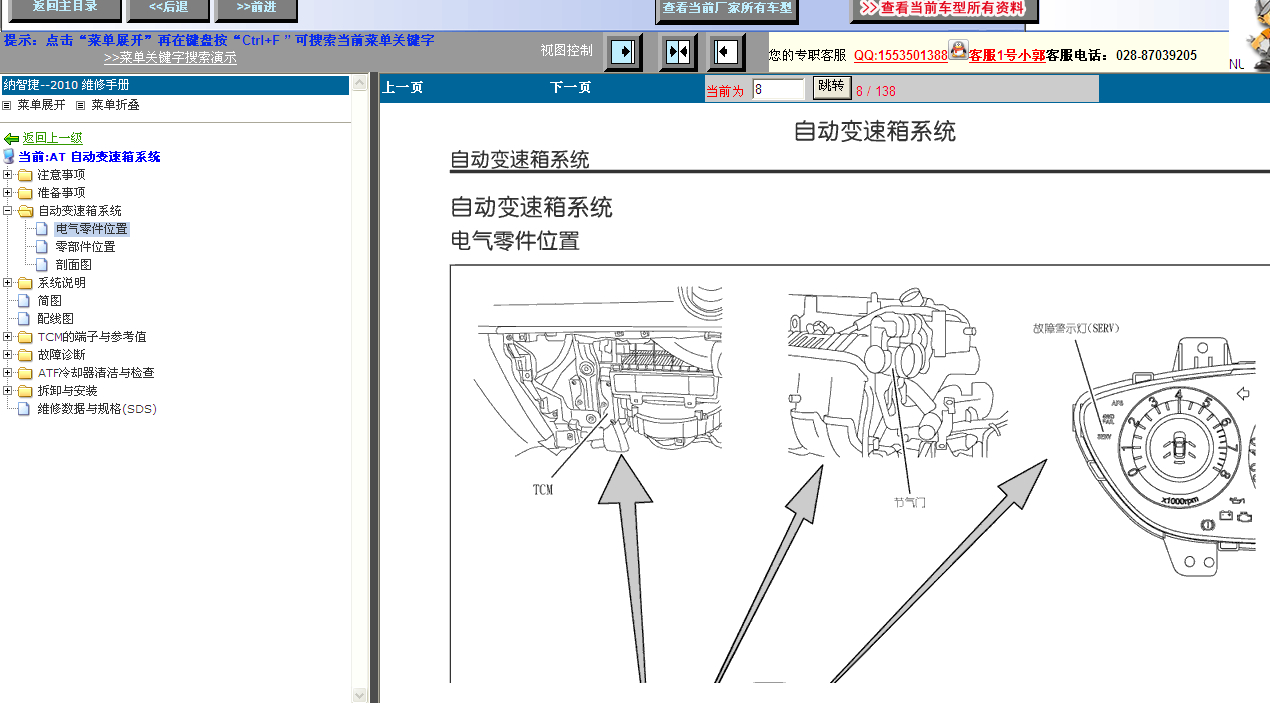Viewport: 1270px width, 703px height.
Task: Expand the 注意事项 tree node
Action: coord(8,175)
